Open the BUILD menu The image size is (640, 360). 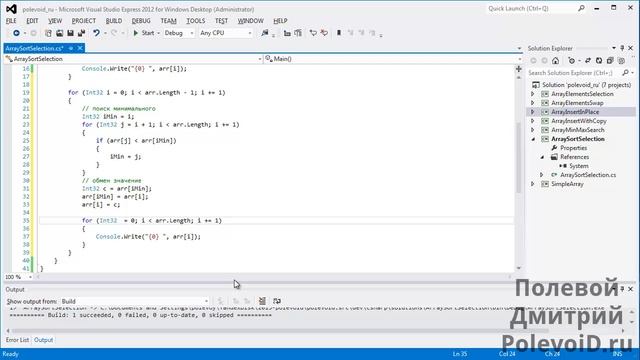(x=114, y=21)
